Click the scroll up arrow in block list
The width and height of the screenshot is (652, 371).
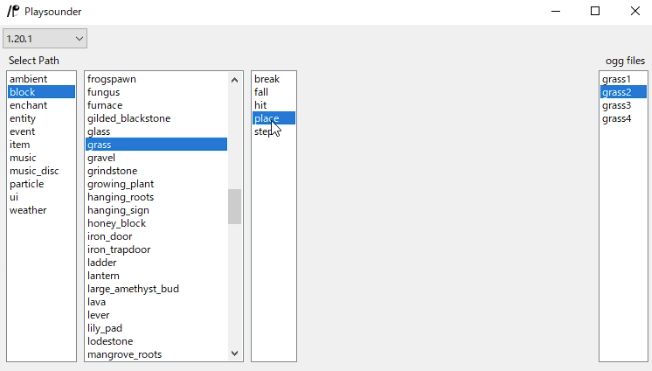235,80
